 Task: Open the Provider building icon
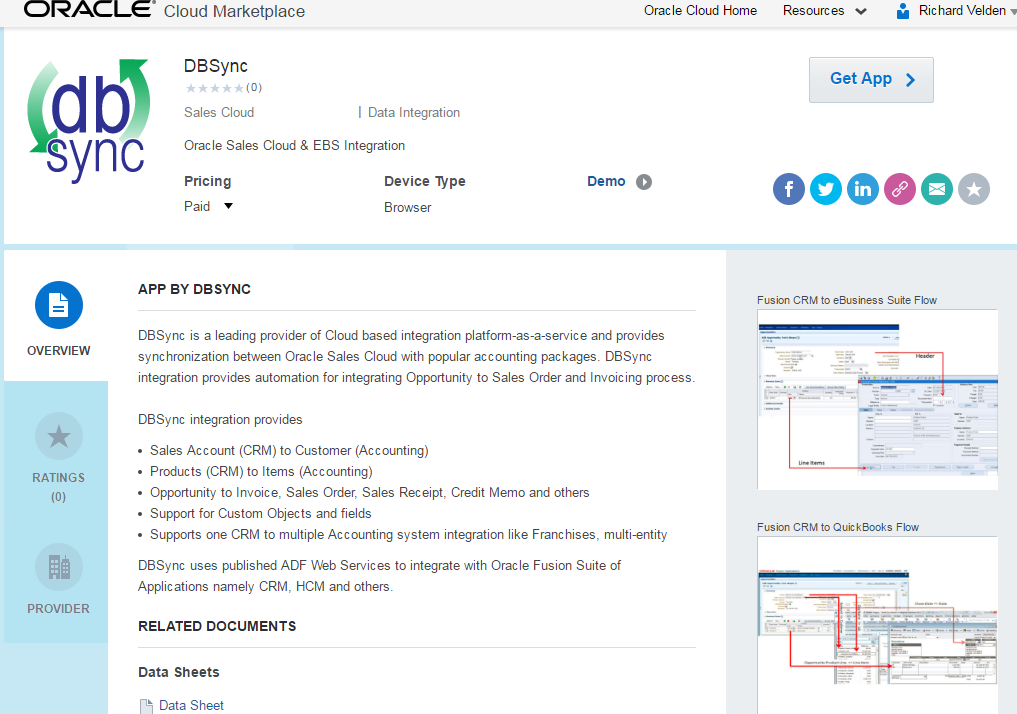(x=58, y=567)
